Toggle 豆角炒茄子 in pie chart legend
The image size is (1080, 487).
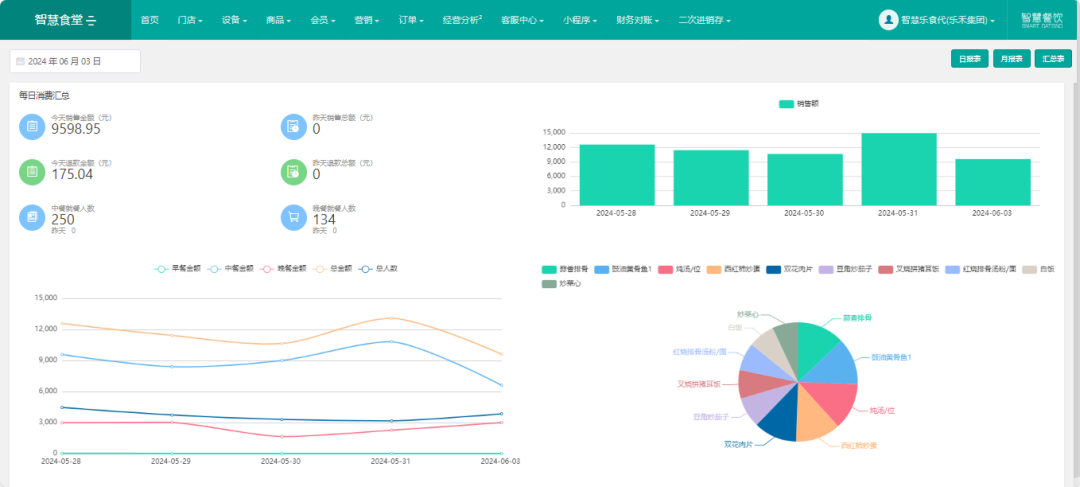pos(847,269)
